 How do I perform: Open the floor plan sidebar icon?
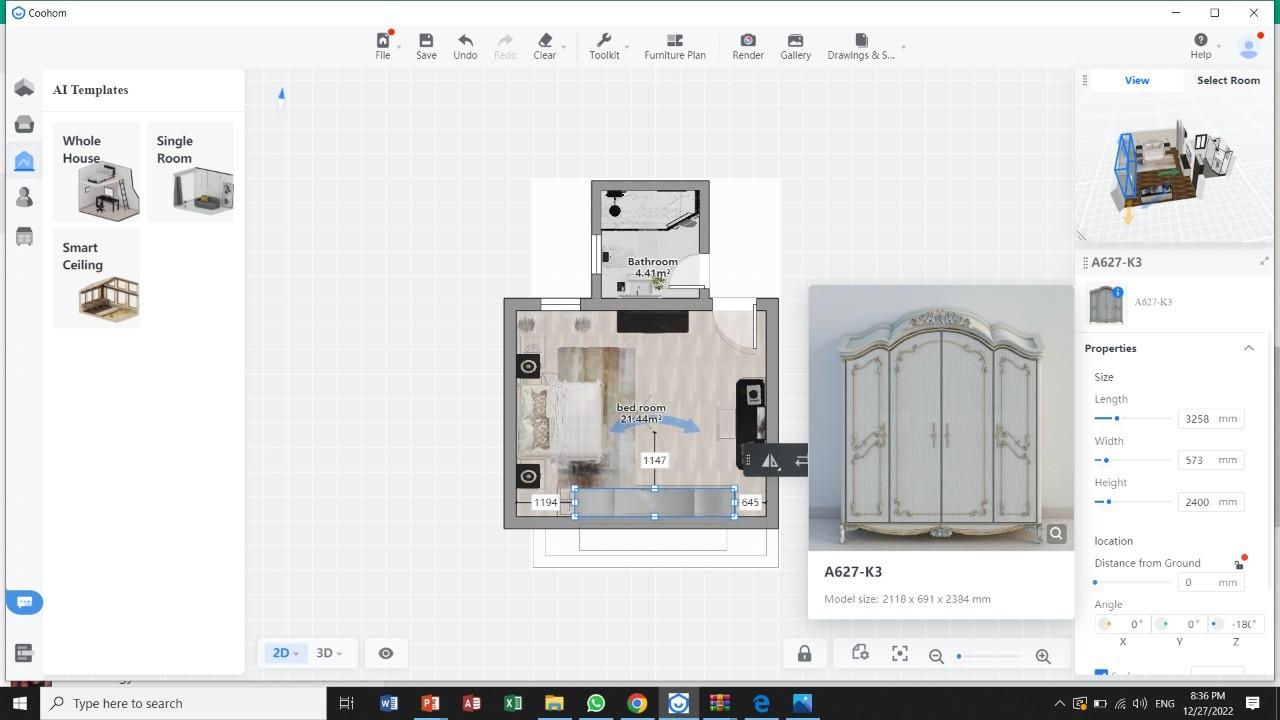[24, 88]
